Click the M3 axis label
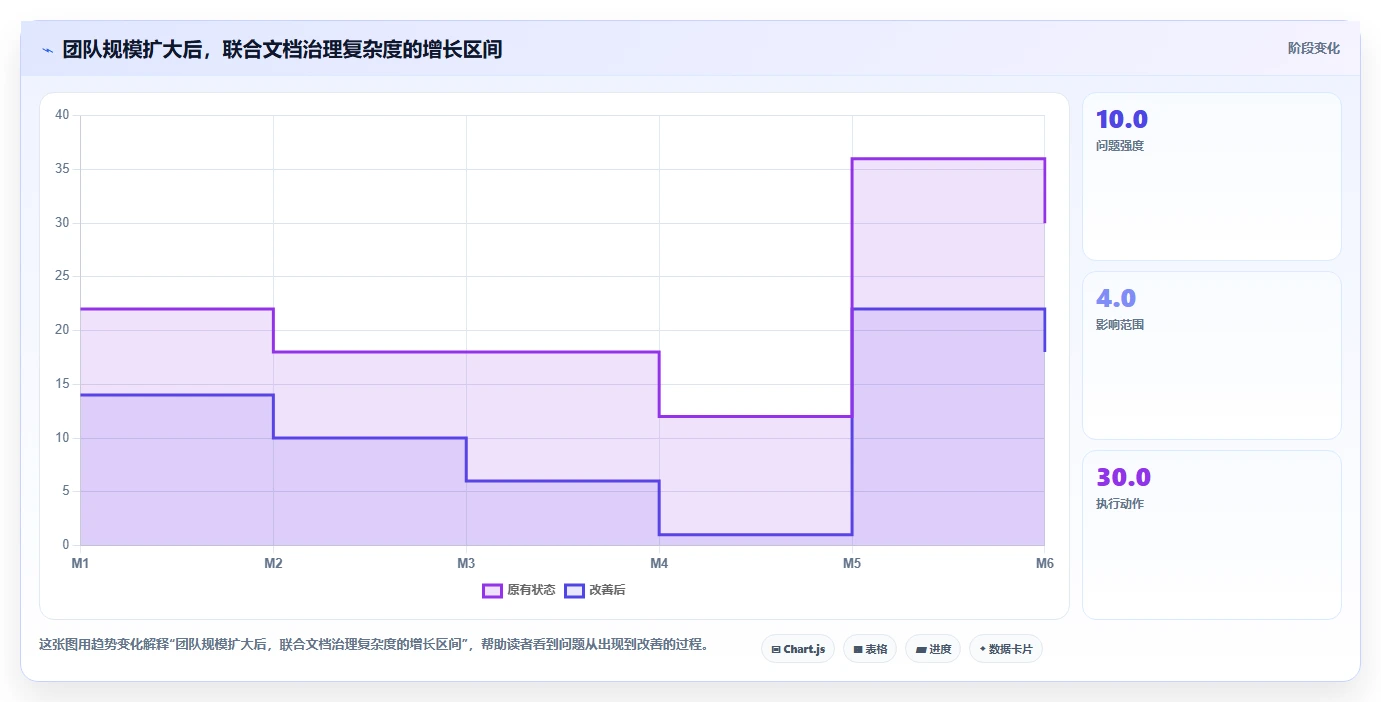1381x702 pixels. click(x=466, y=563)
